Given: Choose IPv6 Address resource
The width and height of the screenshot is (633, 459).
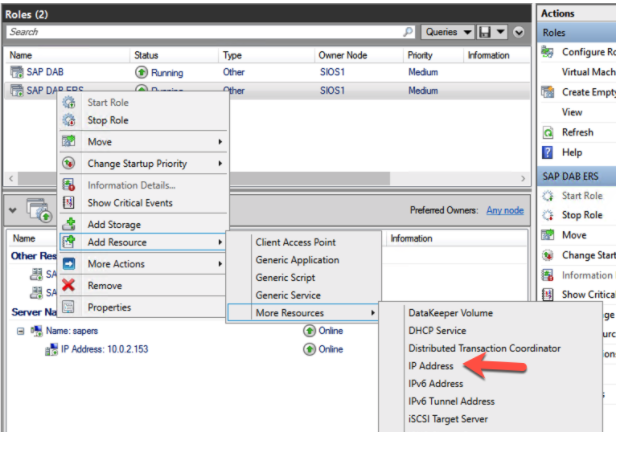Looking at the screenshot, I should (436, 384).
